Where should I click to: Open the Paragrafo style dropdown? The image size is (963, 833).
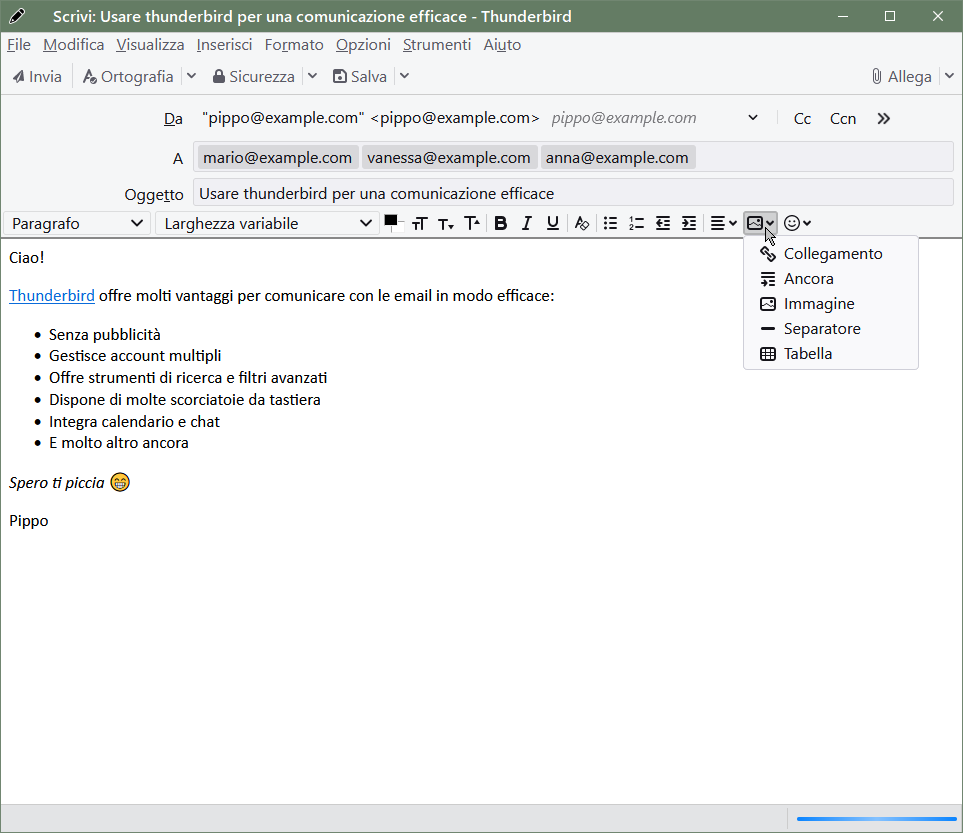[x=77, y=224]
